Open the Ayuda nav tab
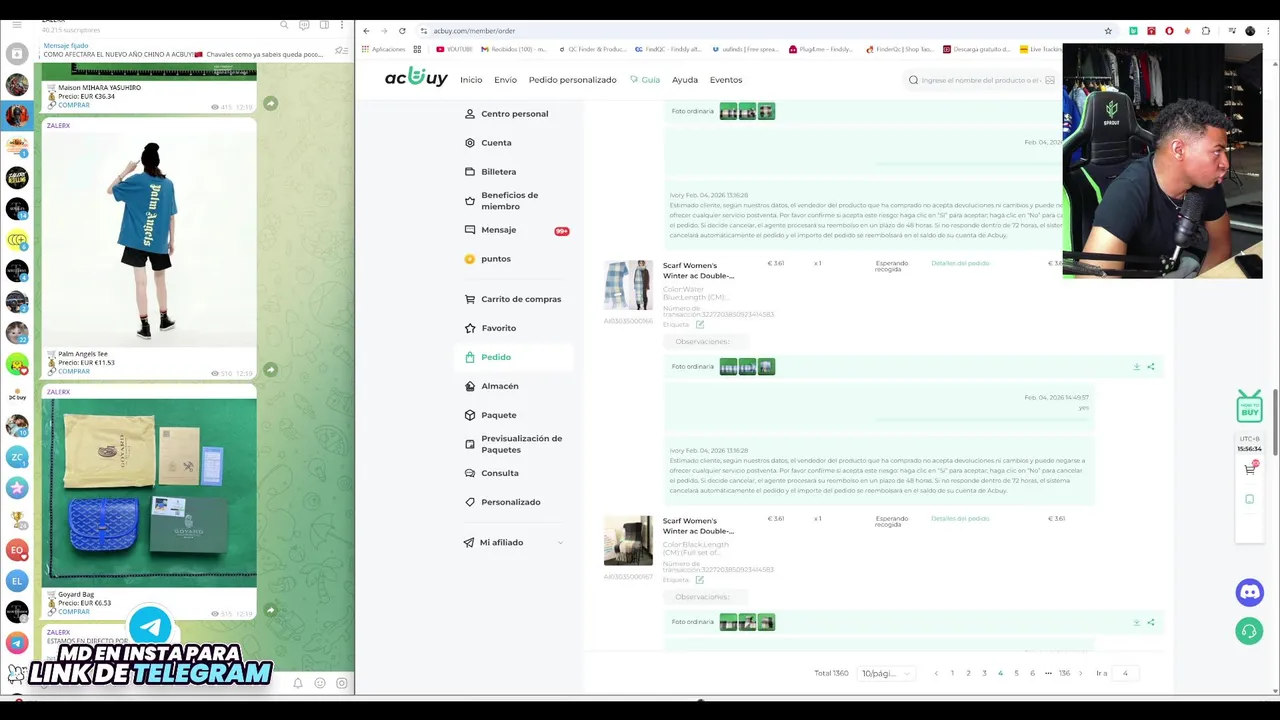The width and height of the screenshot is (1280, 720). pyautogui.click(x=685, y=80)
